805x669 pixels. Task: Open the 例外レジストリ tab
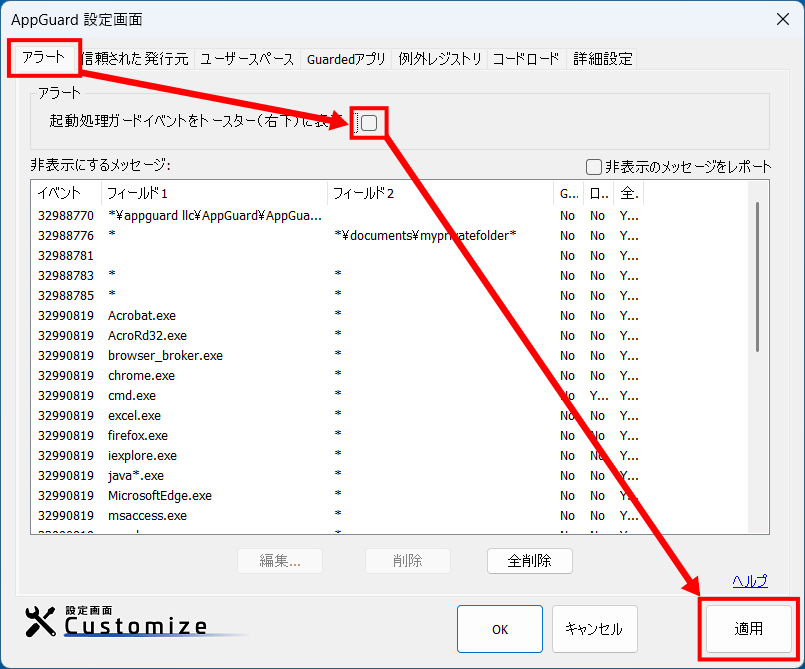coord(440,59)
